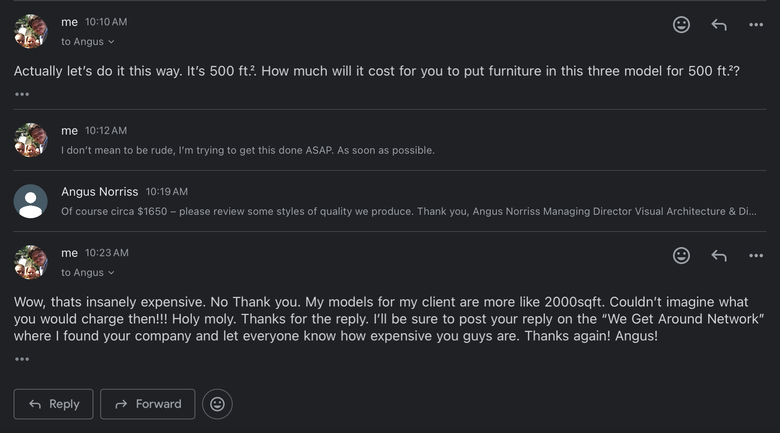Click reply arrow on the 10:23 AM message

[719, 255]
